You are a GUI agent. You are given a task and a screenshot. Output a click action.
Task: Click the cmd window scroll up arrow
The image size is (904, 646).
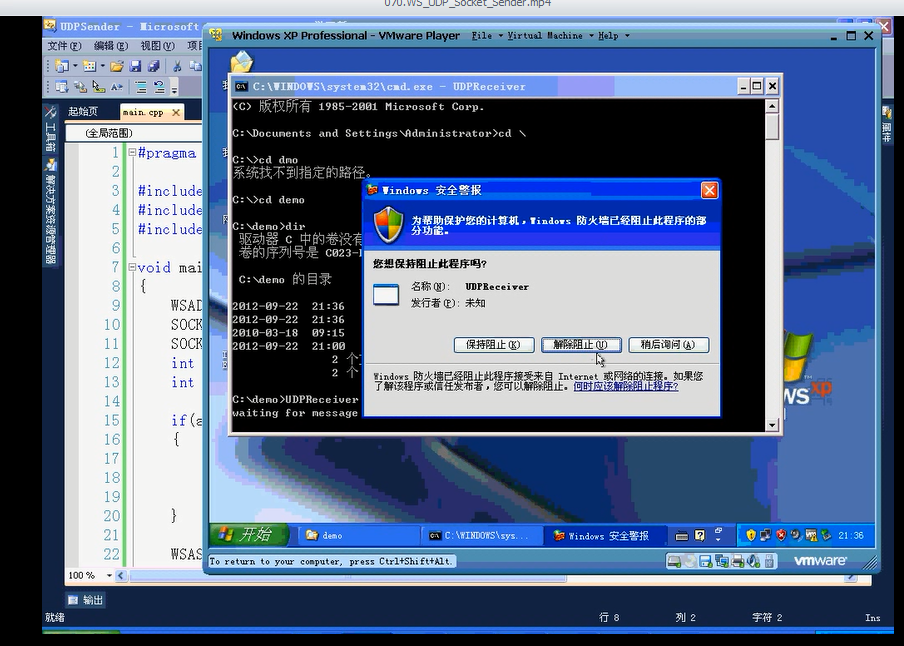772,106
